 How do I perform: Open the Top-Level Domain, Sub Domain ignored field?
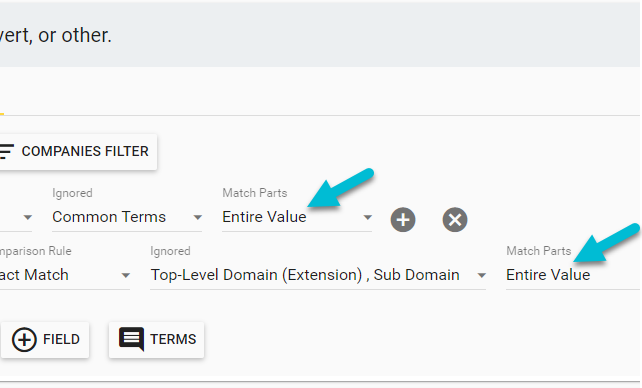click(318, 275)
